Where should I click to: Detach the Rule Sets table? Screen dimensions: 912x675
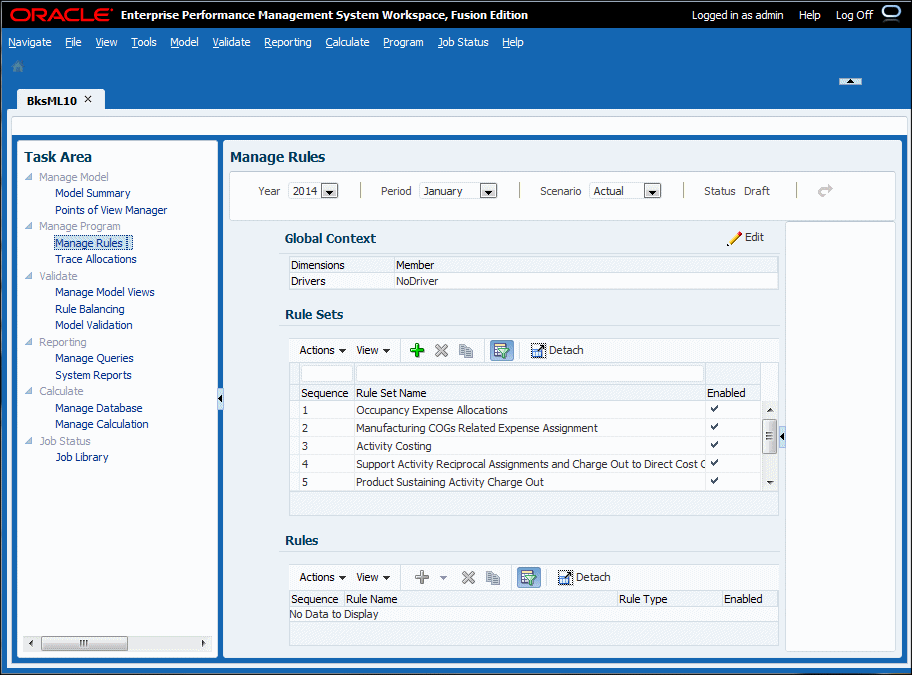point(557,351)
